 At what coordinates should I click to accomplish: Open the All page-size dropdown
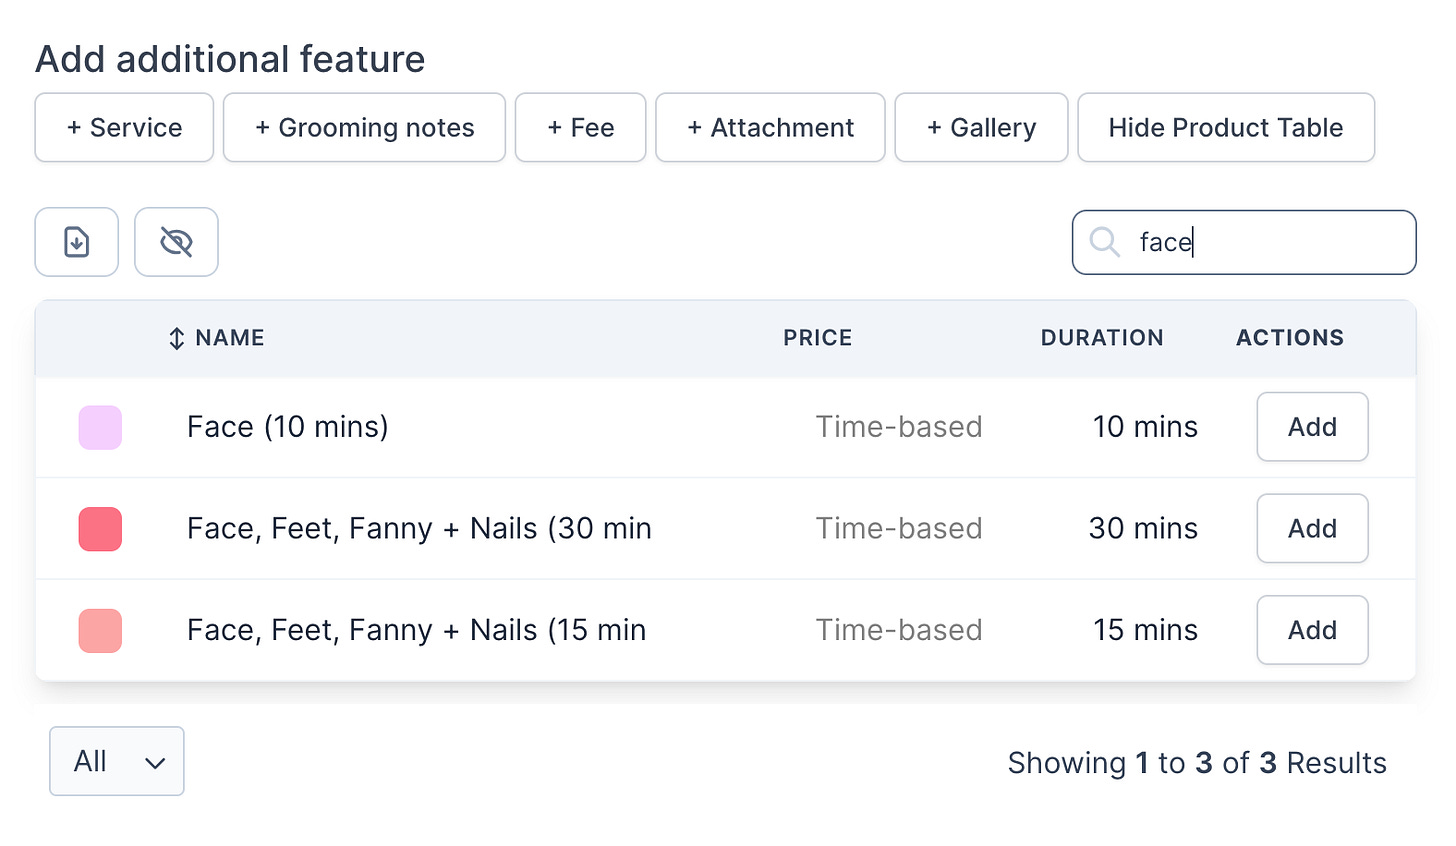point(117,762)
